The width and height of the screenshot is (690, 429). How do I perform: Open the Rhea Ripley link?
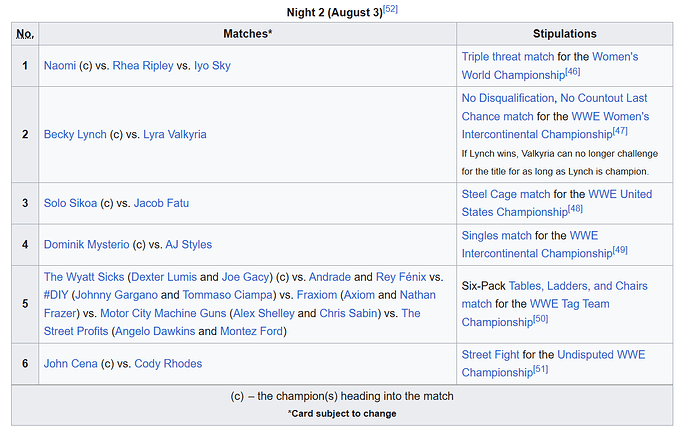tap(143, 66)
